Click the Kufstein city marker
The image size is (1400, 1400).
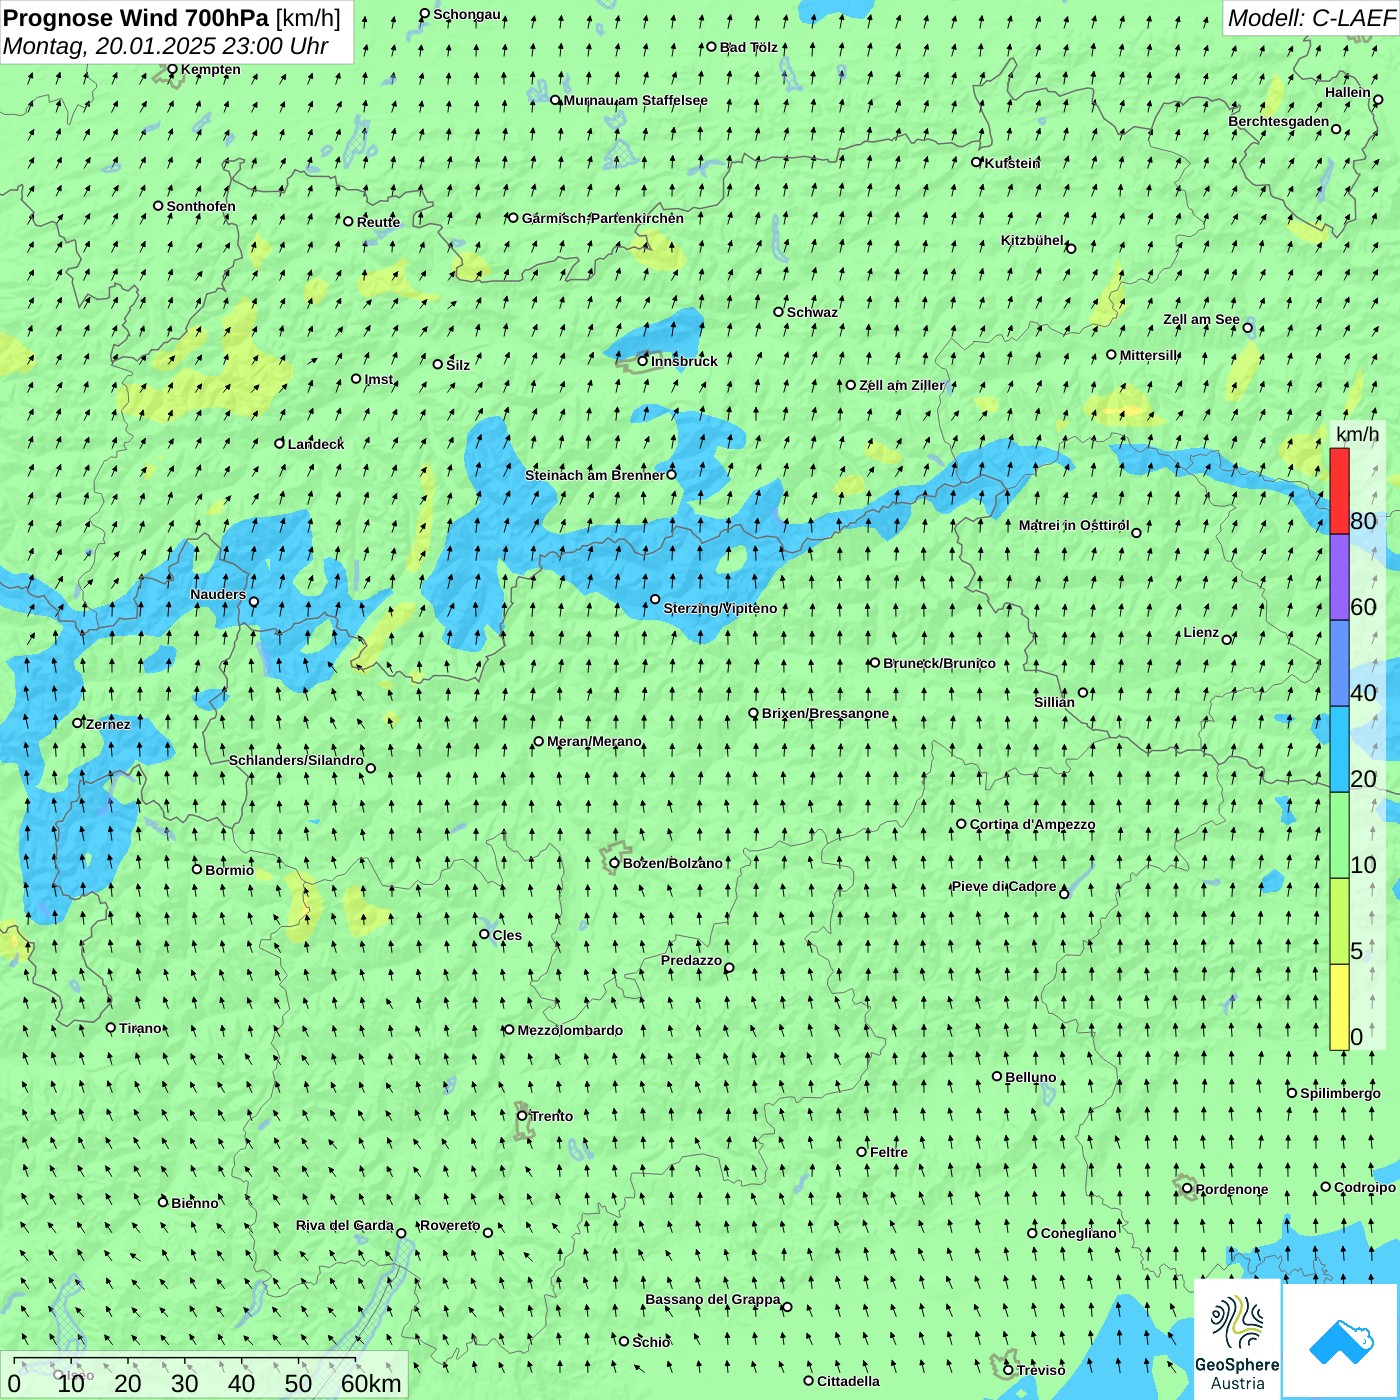[x=977, y=162]
